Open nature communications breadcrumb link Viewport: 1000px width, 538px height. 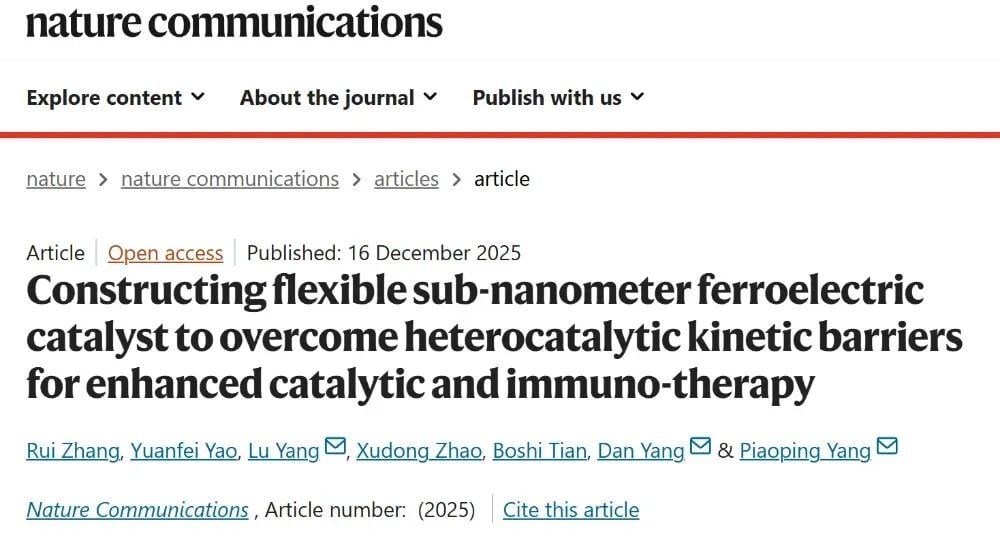230,179
